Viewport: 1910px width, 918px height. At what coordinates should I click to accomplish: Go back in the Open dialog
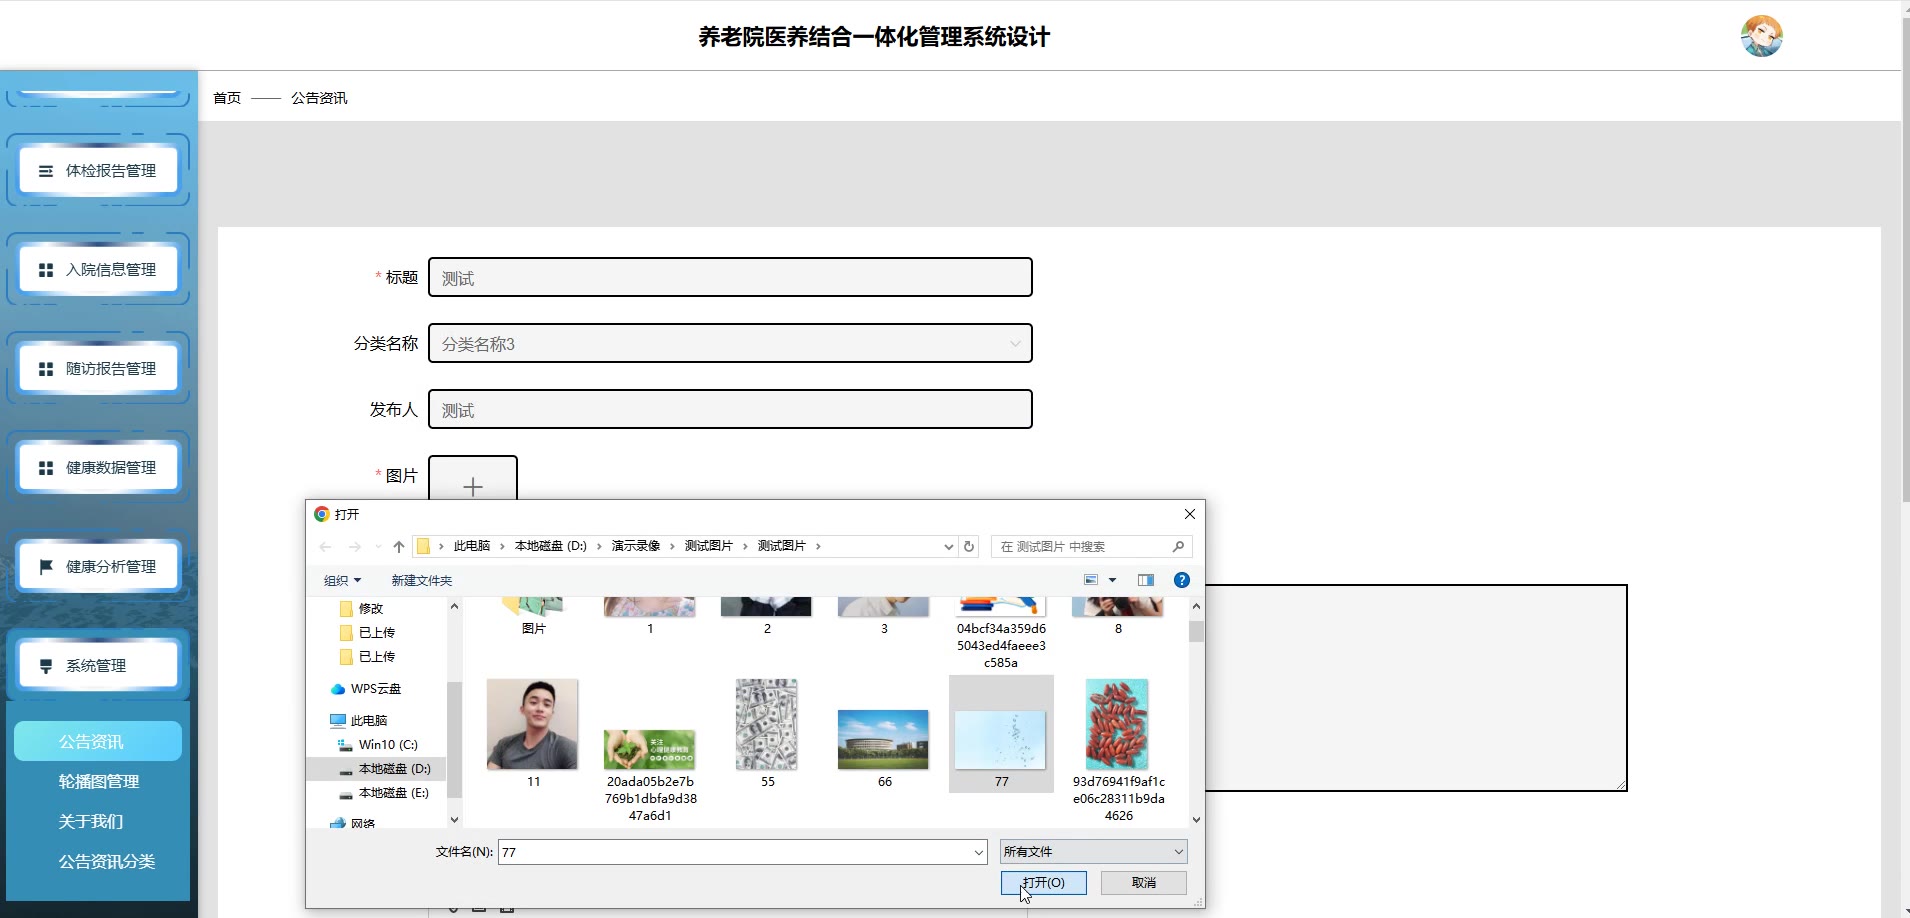[x=325, y=546]
